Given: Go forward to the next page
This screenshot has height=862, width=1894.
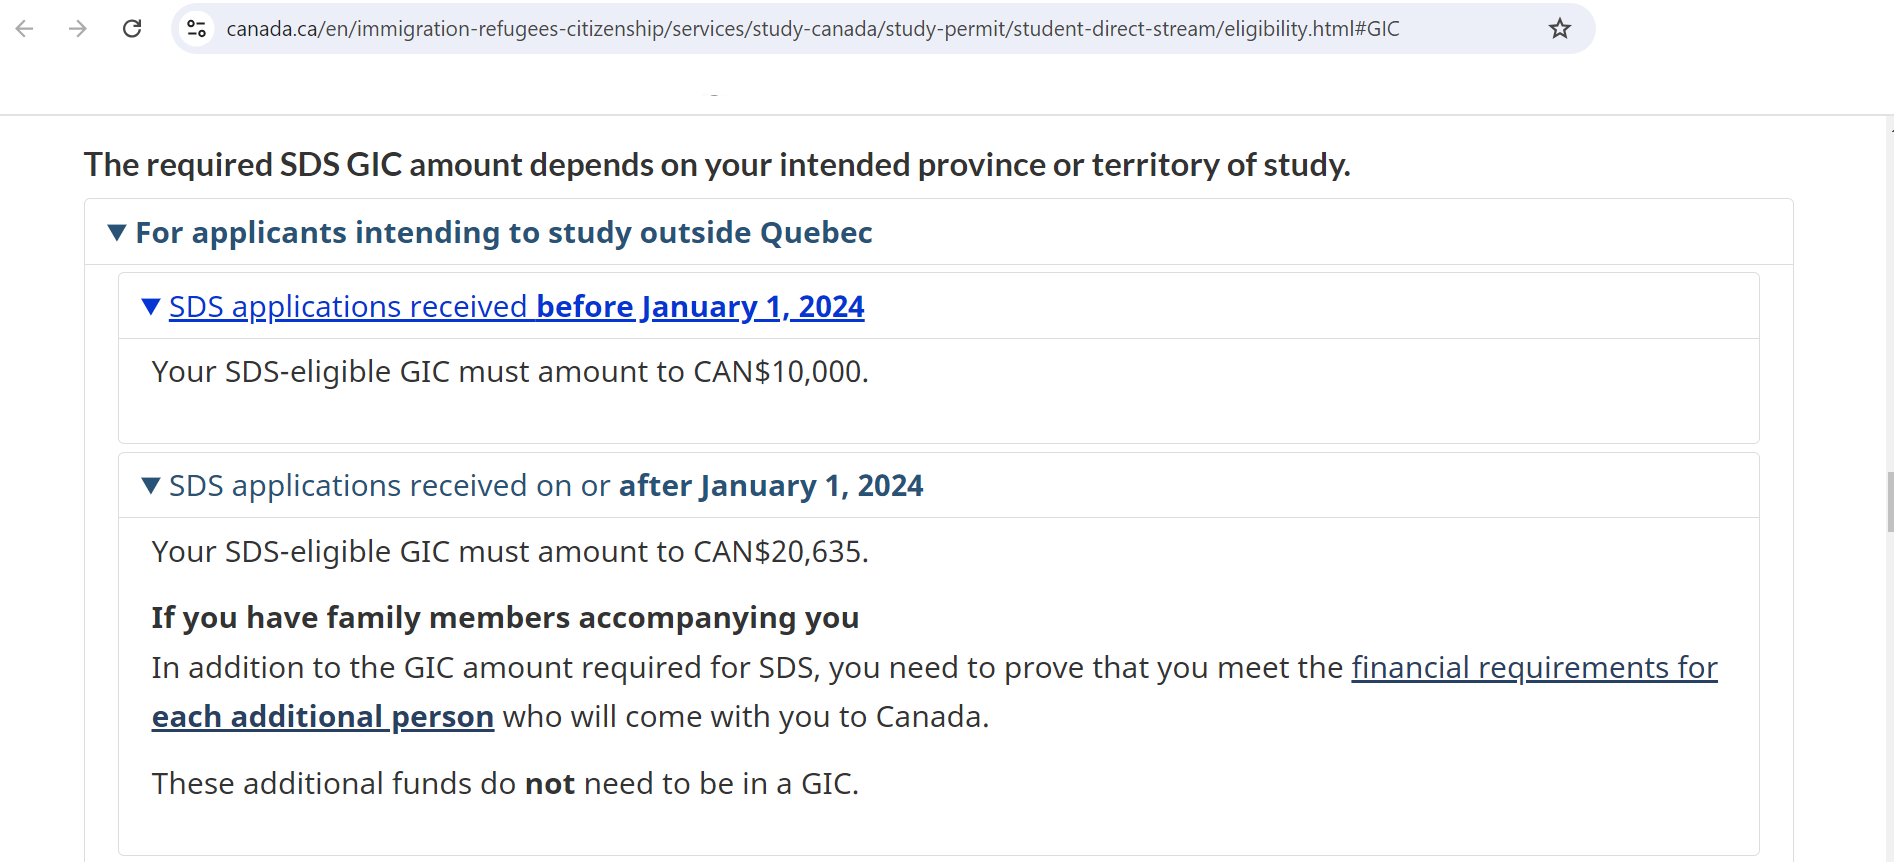Looking at the screenshot, I should pyautogui.click(x=77, y=28).
